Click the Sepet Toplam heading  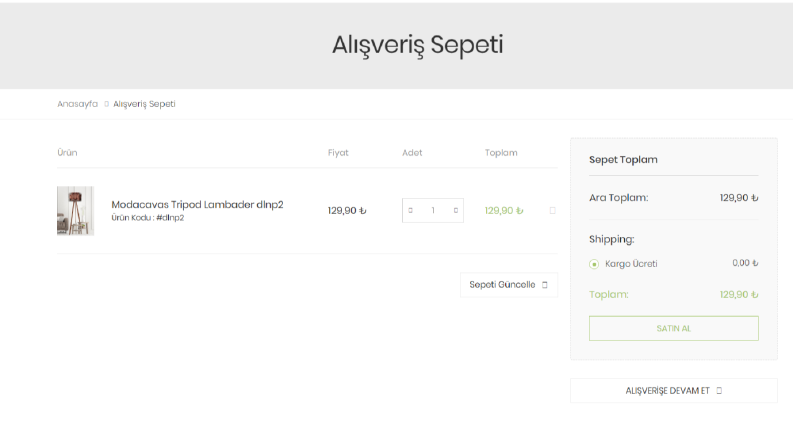(x=623, y=160)
